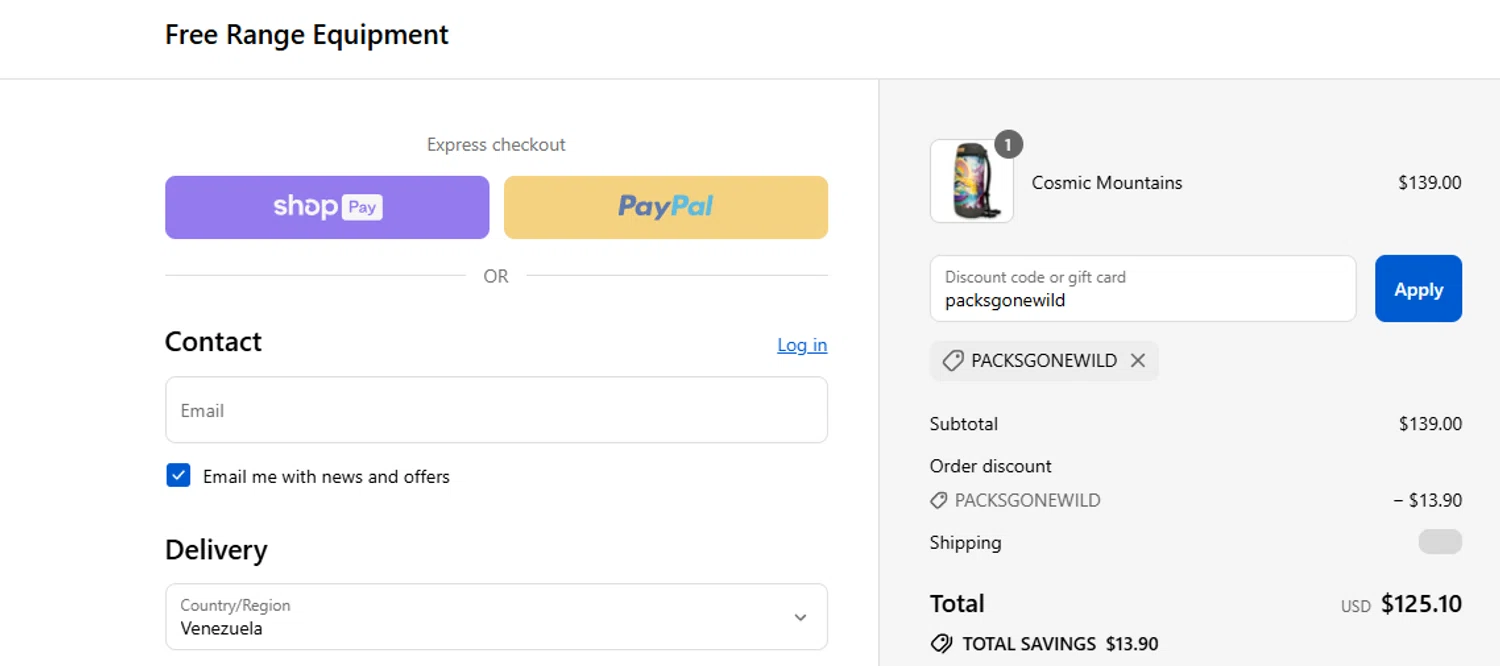
Task: Open the Country/Region dropdown
Action: click(x=496, y=617)
